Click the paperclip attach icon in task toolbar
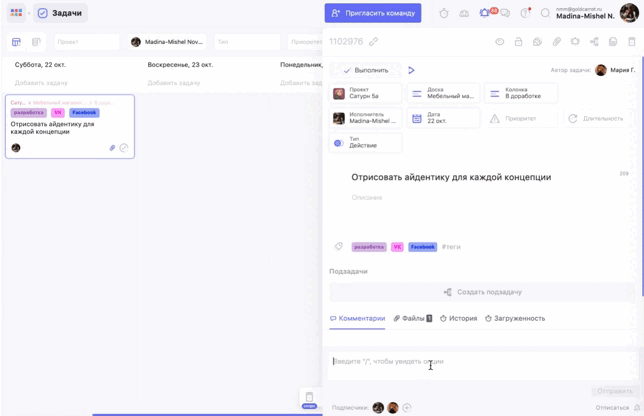The image size is (644, 416). pyautogui.click(x=556, y=42)
